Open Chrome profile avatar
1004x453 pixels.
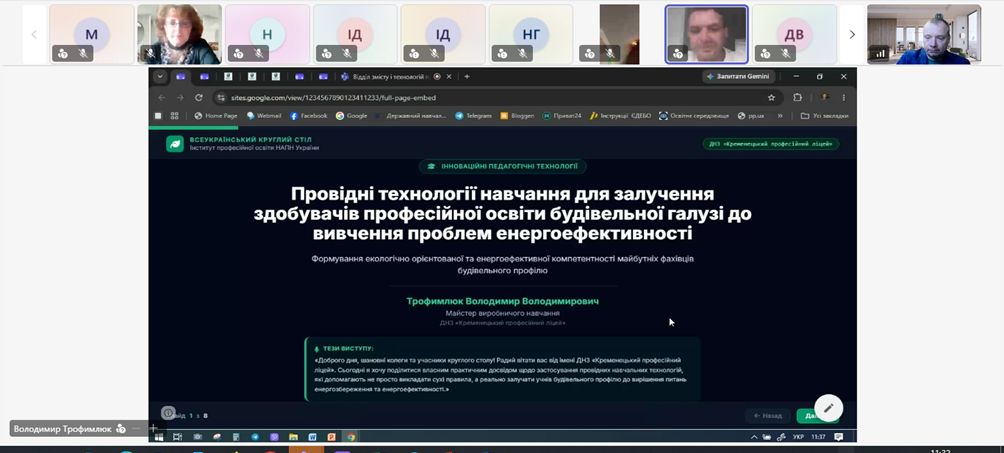coord(825,97)
